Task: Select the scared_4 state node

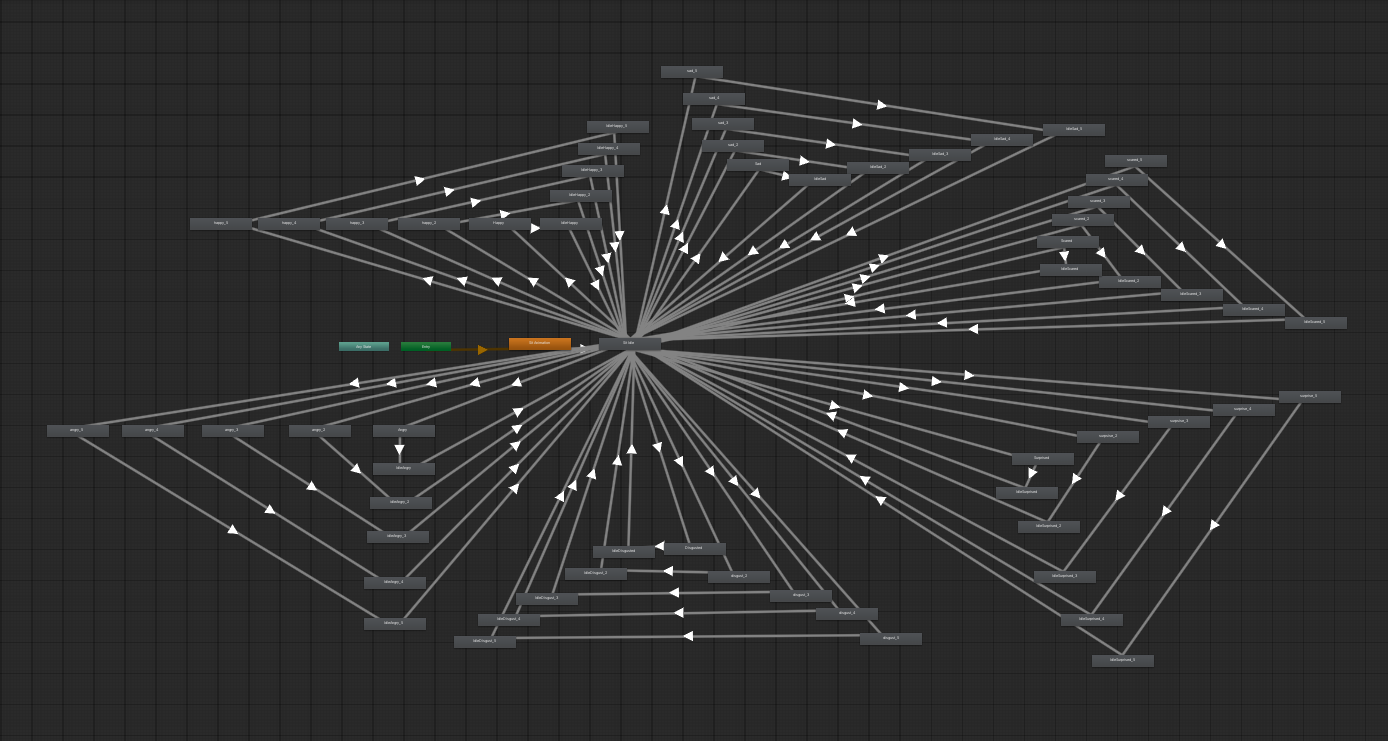Action: coord(1117,180)
